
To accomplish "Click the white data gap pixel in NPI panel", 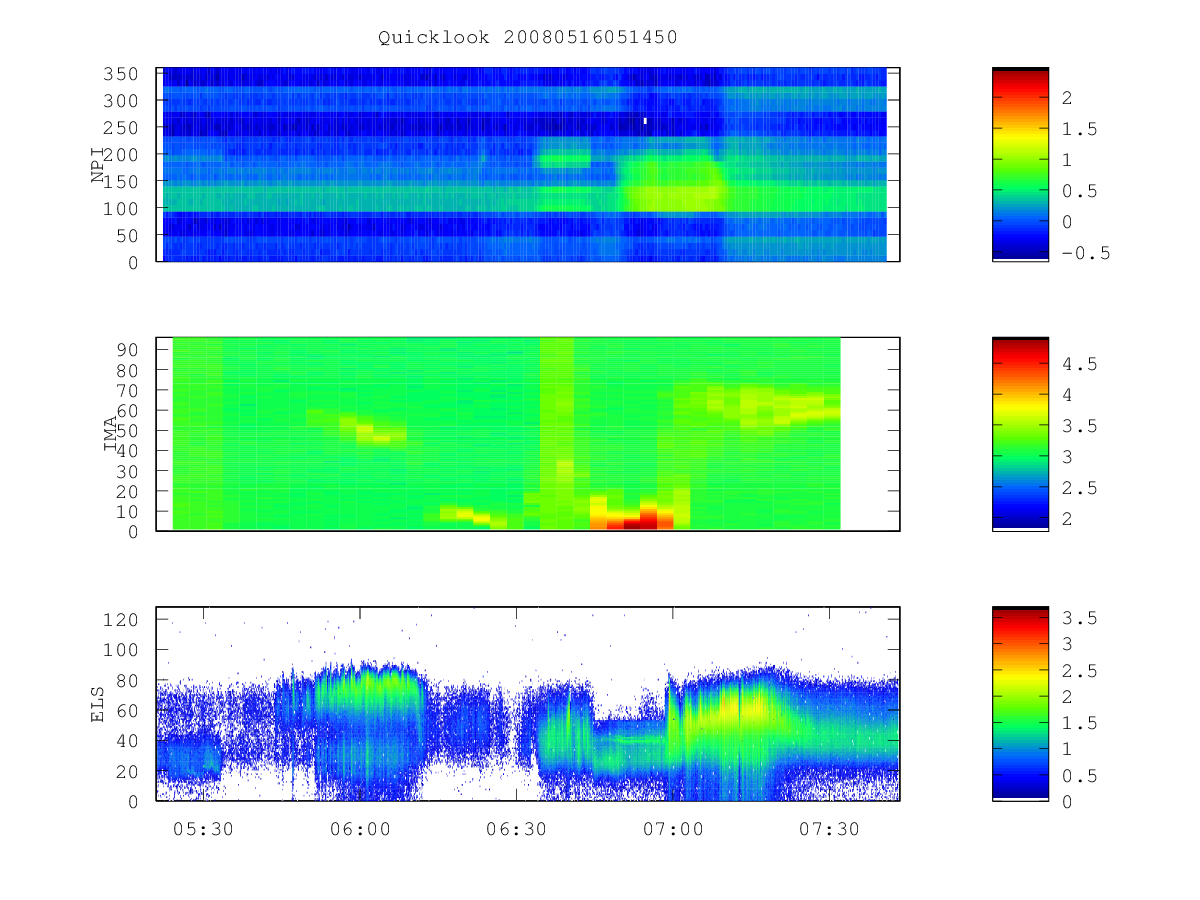I will coord(645,121).
